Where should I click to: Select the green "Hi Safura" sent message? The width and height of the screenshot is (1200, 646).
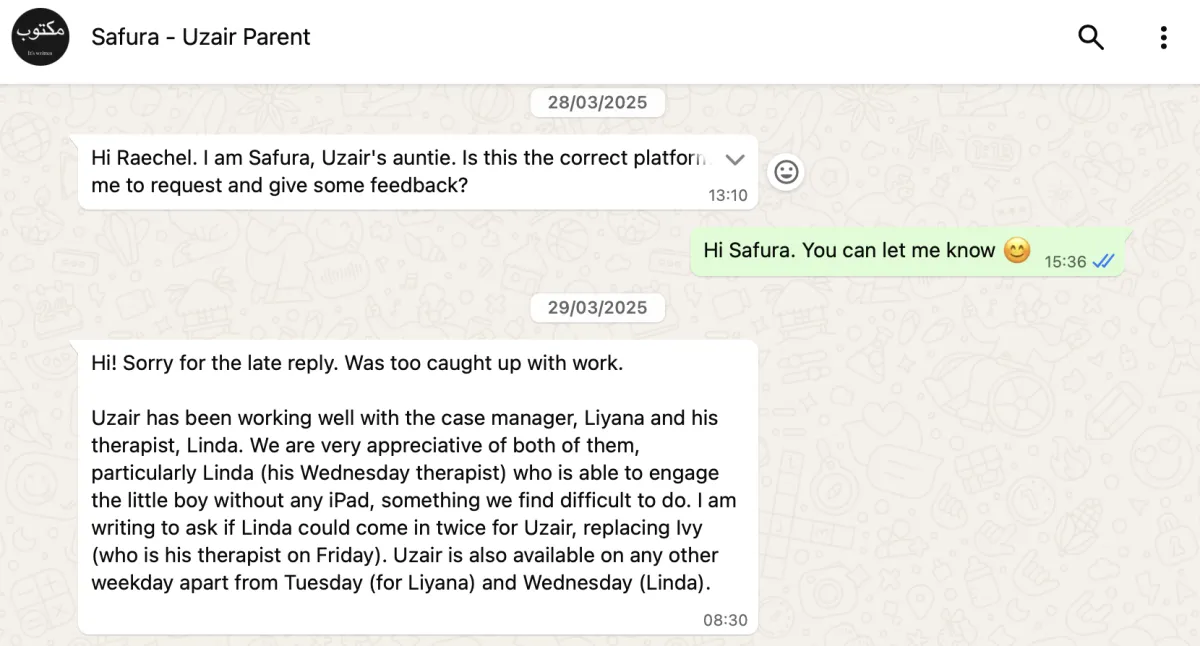coord(849,250)
